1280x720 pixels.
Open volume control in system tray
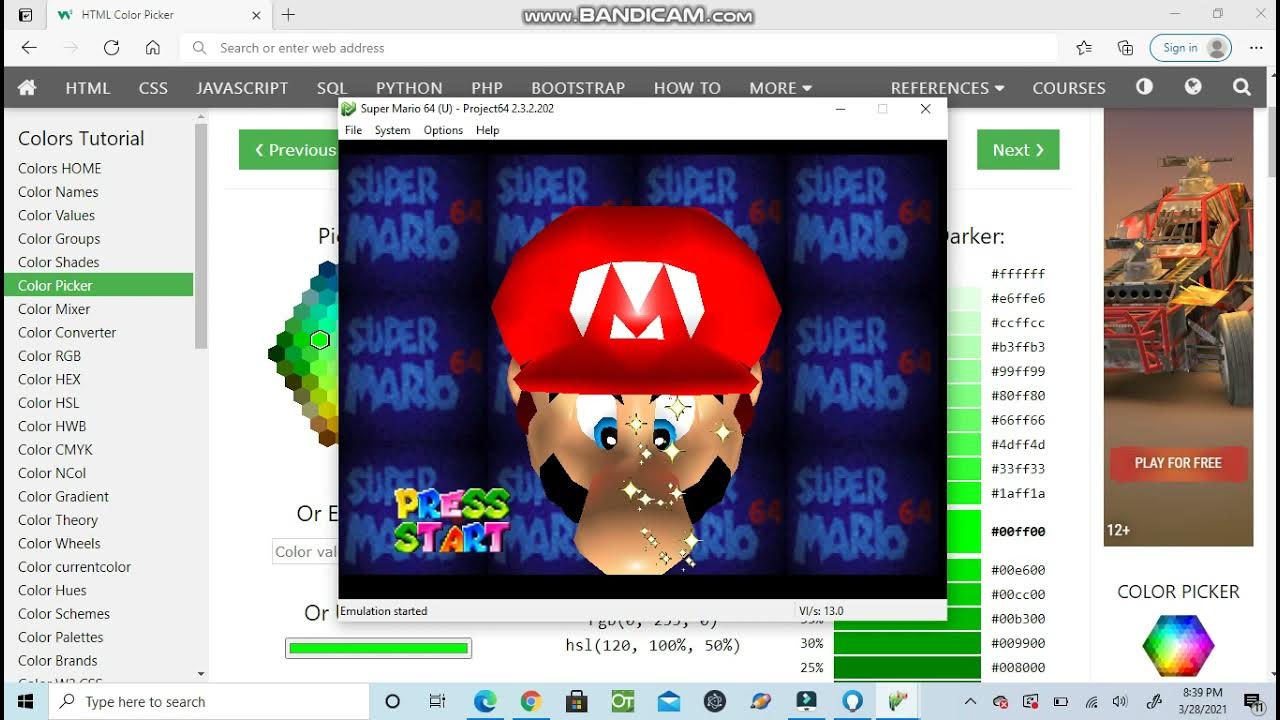click(1120, 702)
